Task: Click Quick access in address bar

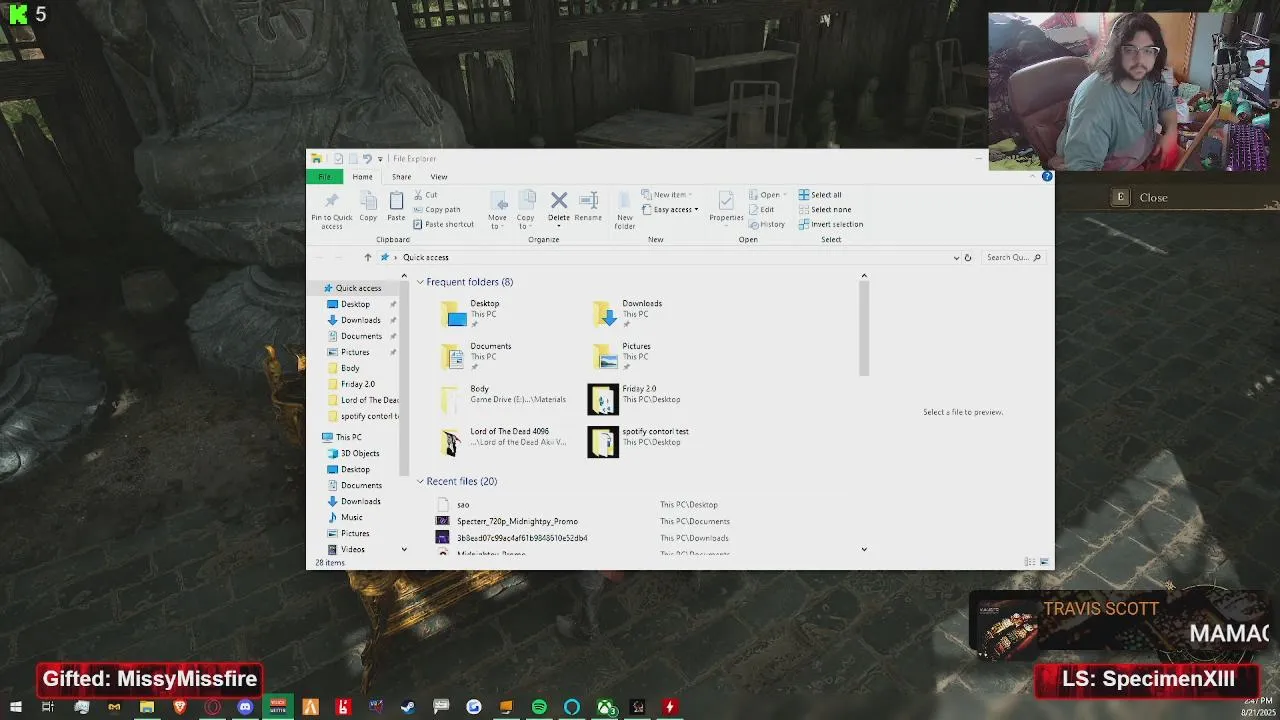Action: click(426, 257)
